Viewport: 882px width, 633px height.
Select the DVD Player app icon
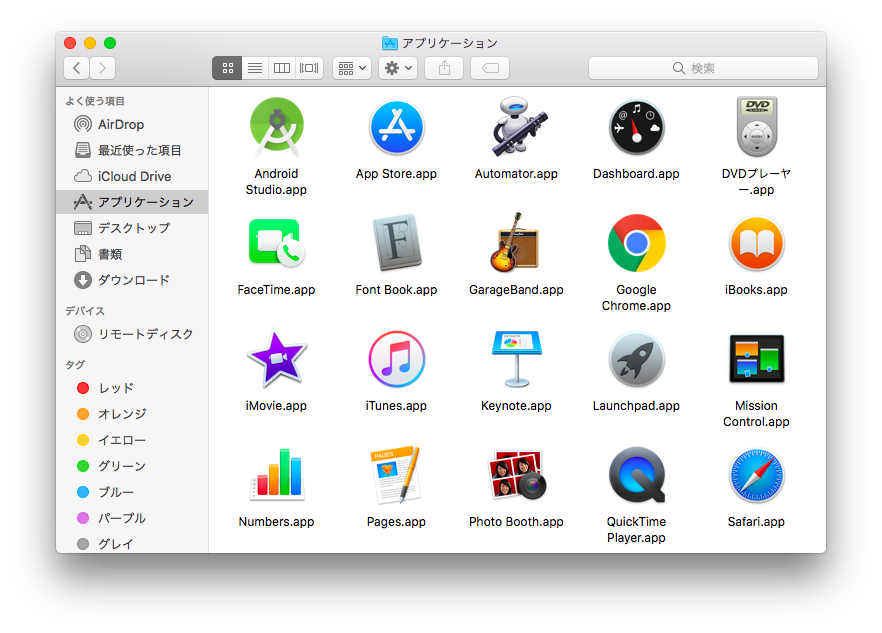point(757,127)
